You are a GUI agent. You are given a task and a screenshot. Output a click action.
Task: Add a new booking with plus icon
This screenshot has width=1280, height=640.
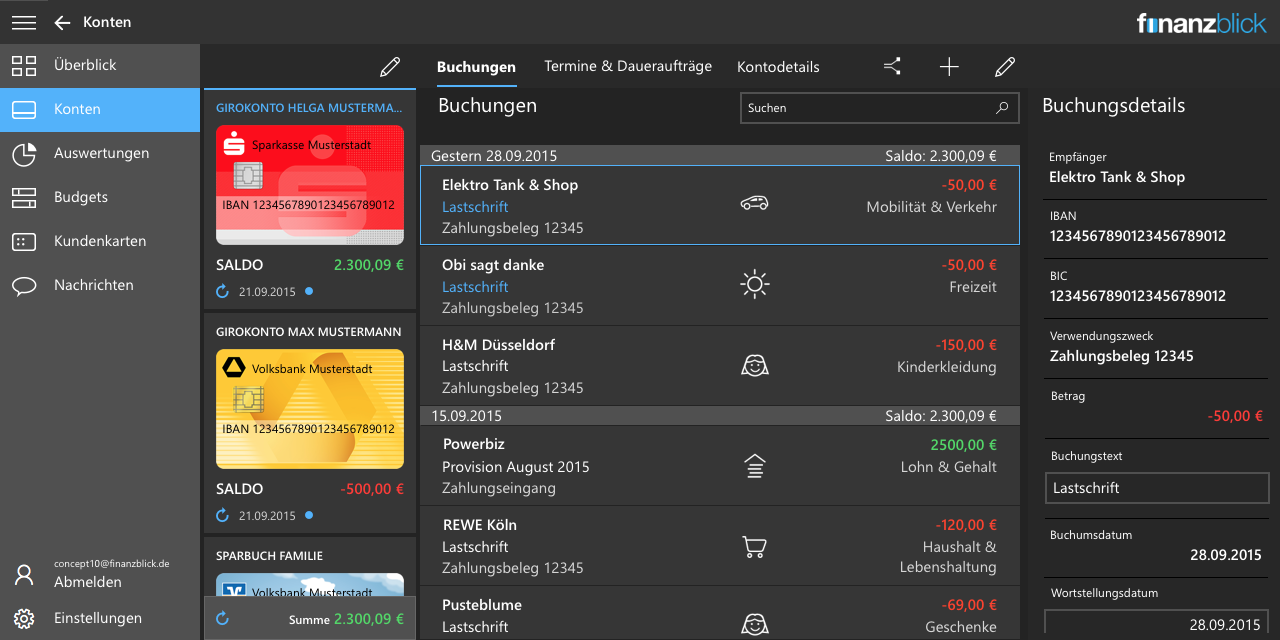[949, 67]
